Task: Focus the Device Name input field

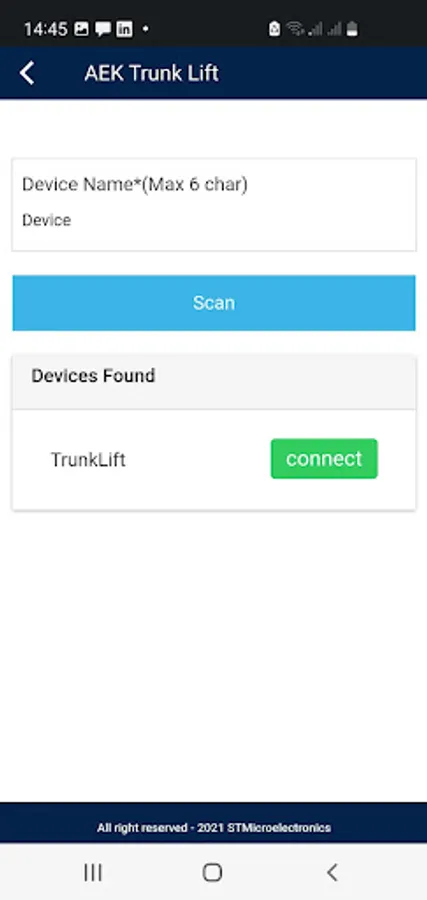Action: (214, 204)
